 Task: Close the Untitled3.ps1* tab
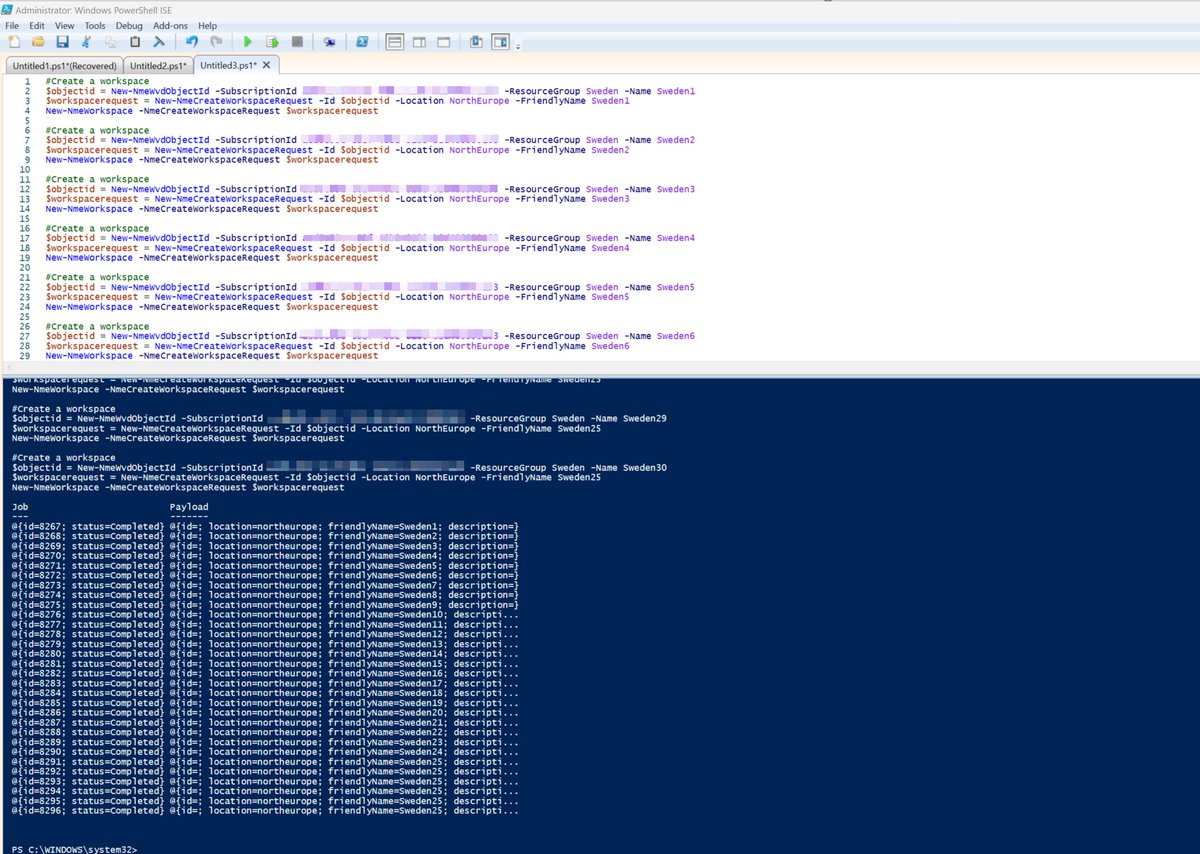[x=267, y=65]
